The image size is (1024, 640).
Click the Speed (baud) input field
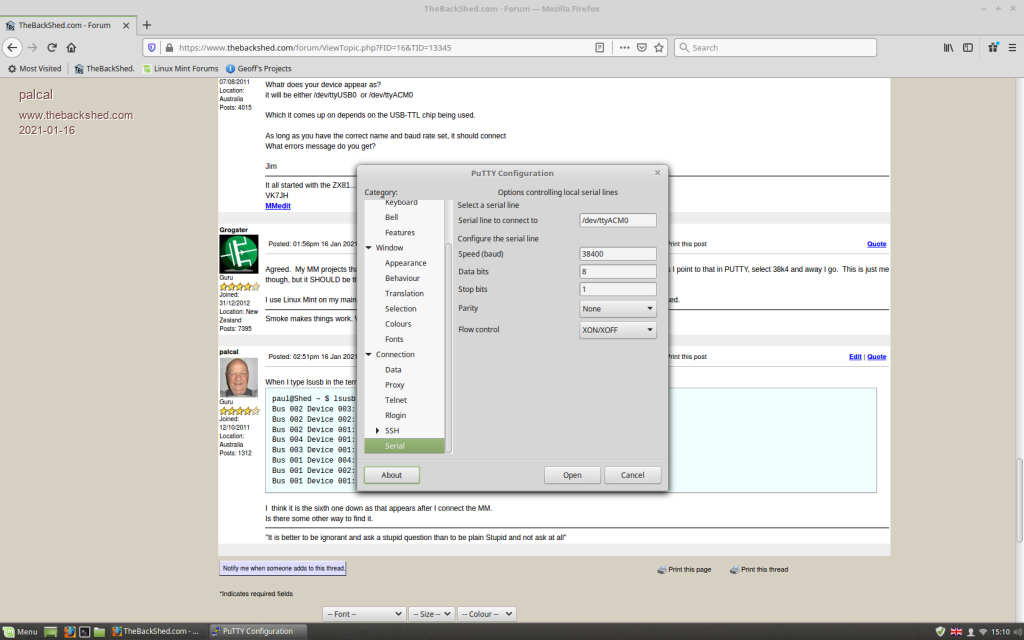tap(618, 254)
